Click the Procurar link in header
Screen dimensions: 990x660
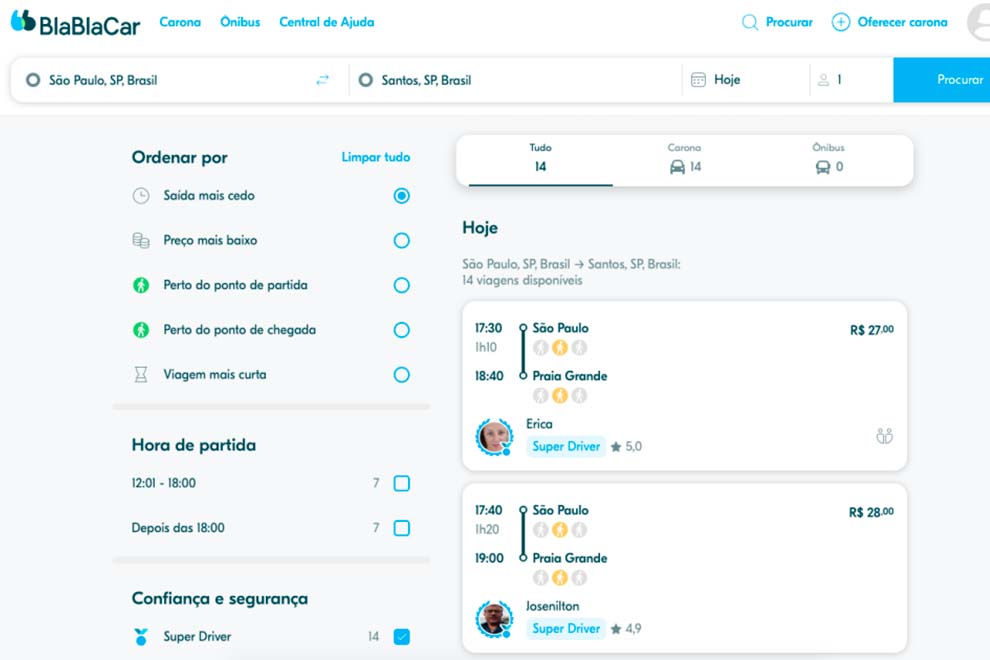pyautogui.click(x=789, y=22)
